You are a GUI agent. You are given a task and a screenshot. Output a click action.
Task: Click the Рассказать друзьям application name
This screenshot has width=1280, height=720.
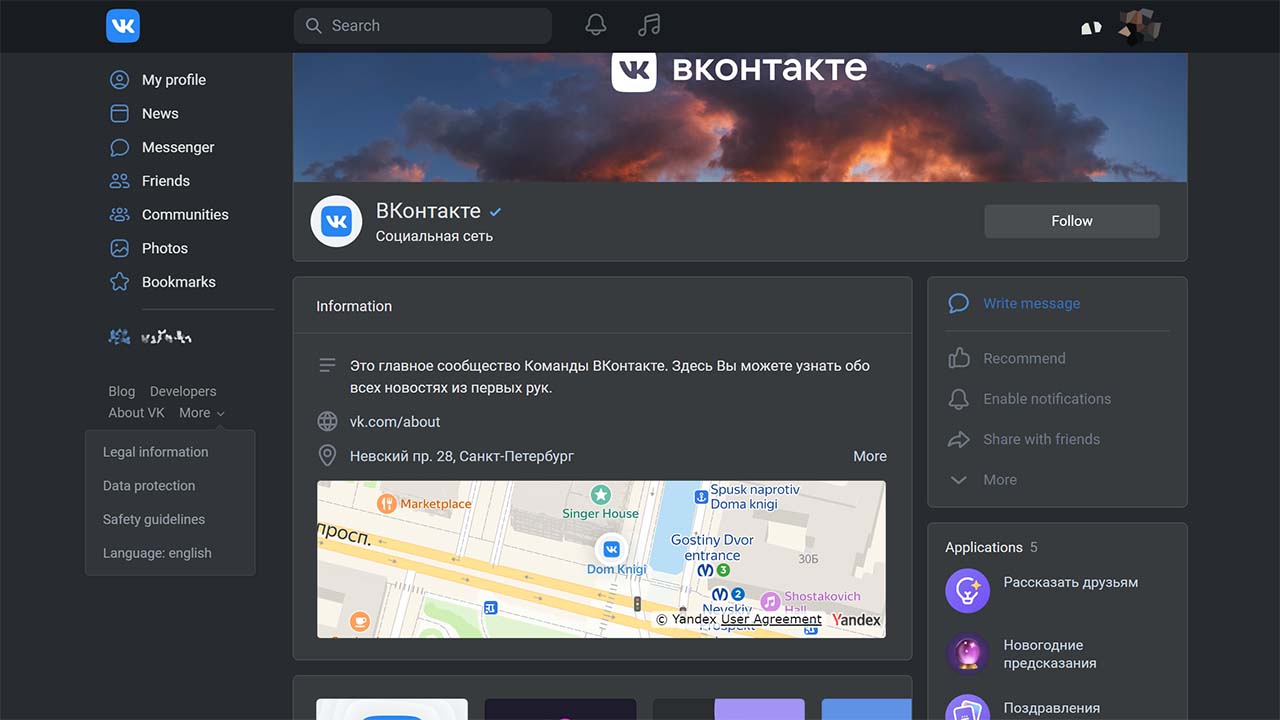[1071, 582]
